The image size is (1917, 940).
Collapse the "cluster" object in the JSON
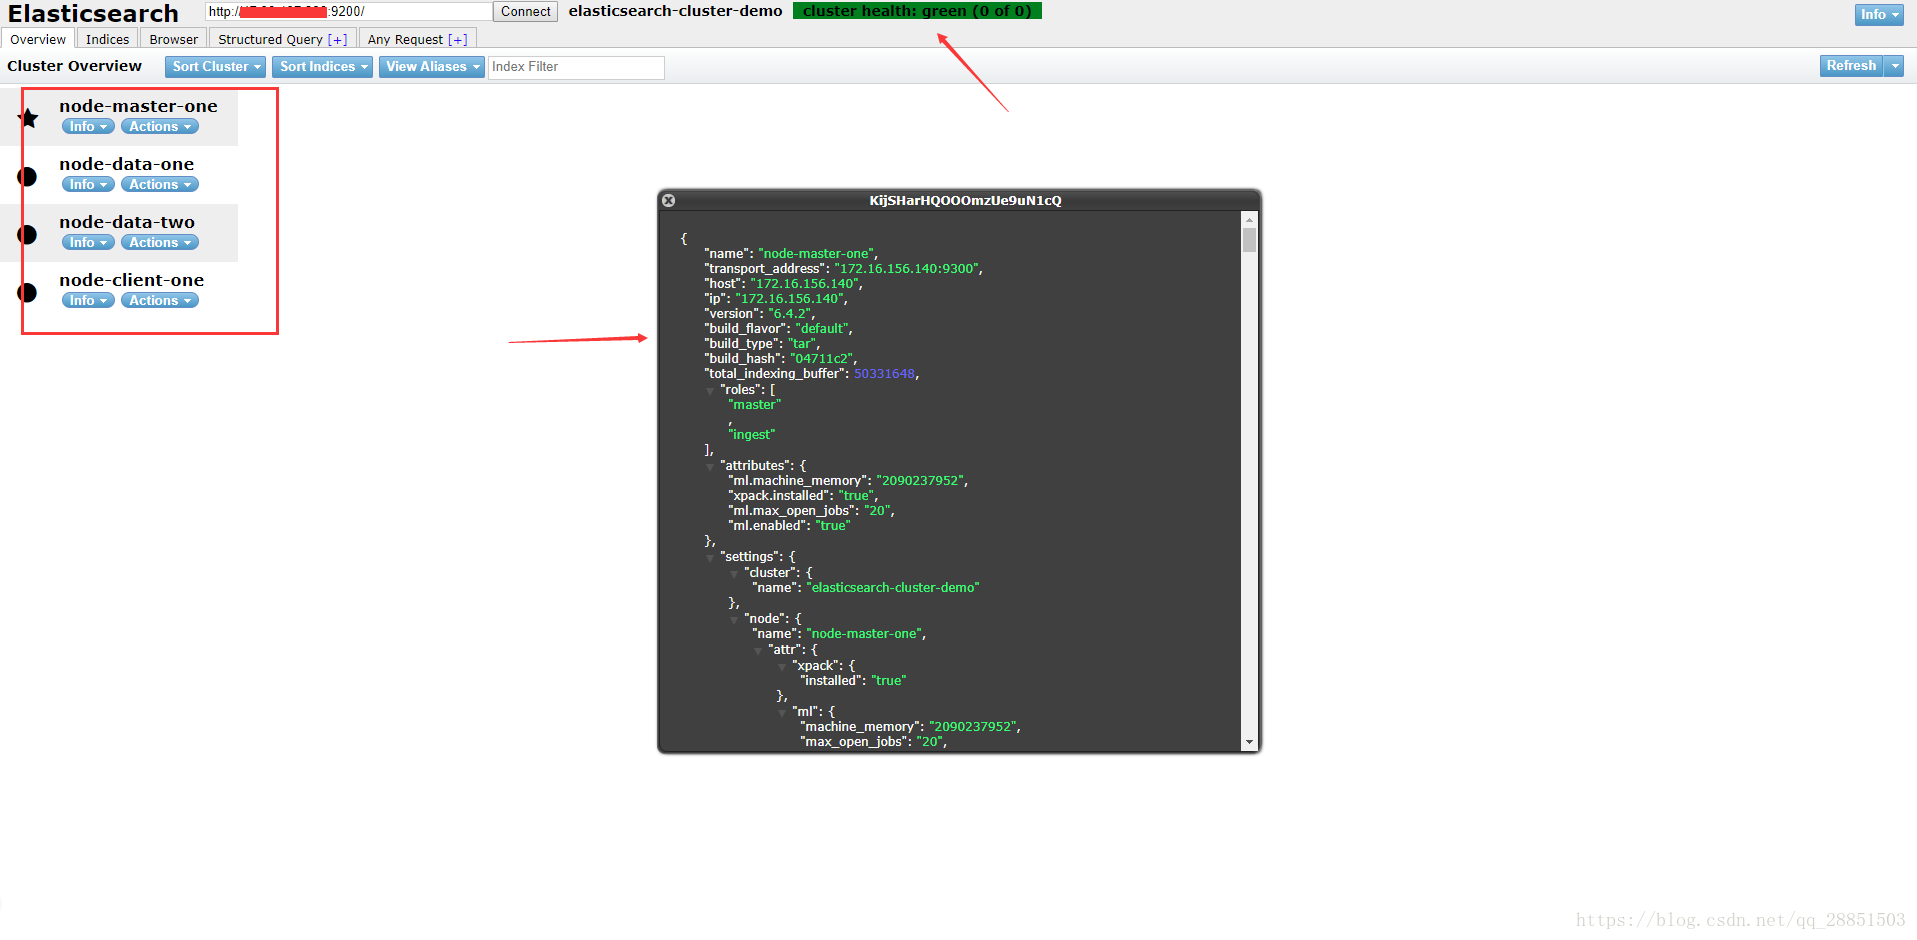click(x=734, y=573)
